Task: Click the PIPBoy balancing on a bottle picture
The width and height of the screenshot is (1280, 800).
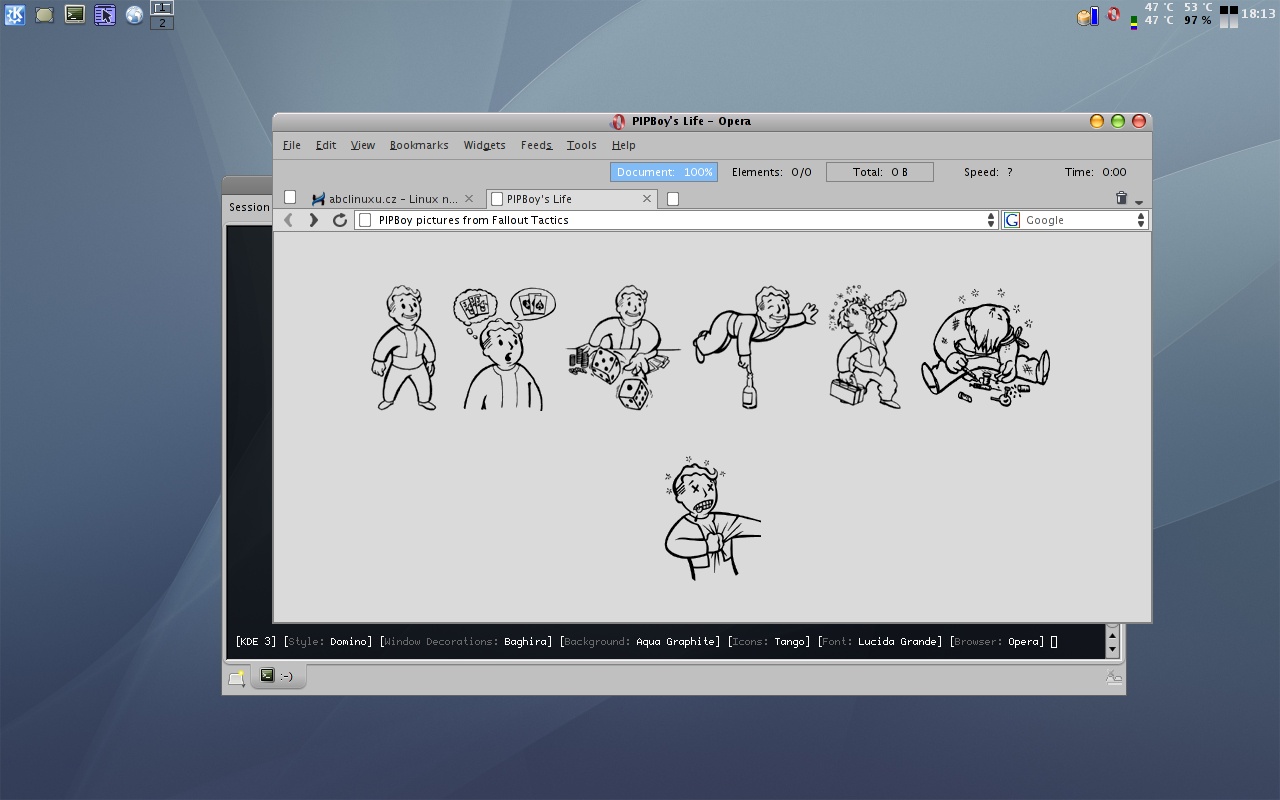Action: click(755, 348)
